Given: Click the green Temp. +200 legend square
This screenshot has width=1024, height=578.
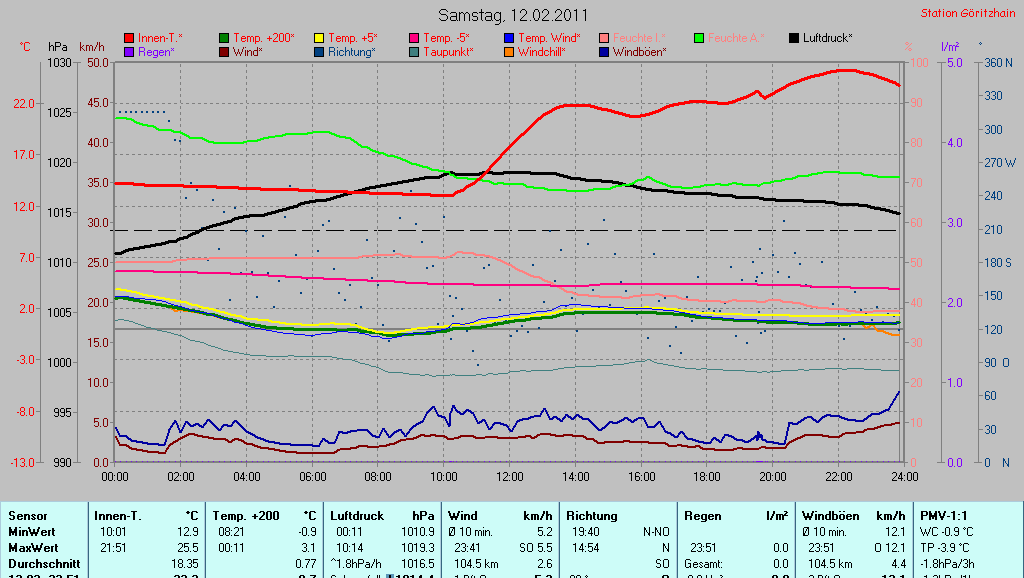Looking at the screenshot, I should [224, 38].
